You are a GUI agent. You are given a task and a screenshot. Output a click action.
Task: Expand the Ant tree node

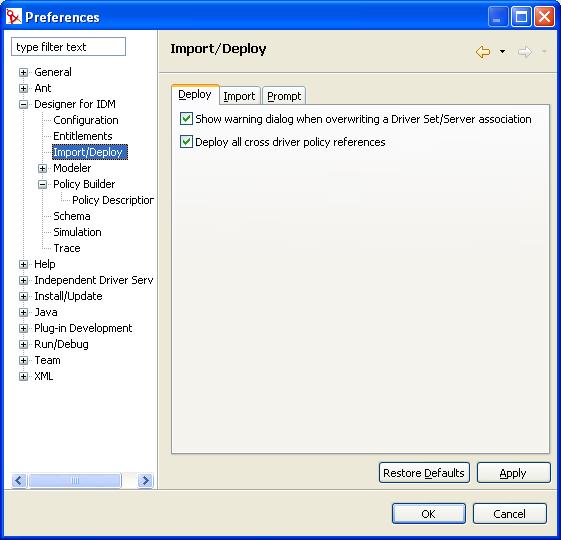pyautogui.click(x=23, y=88)
